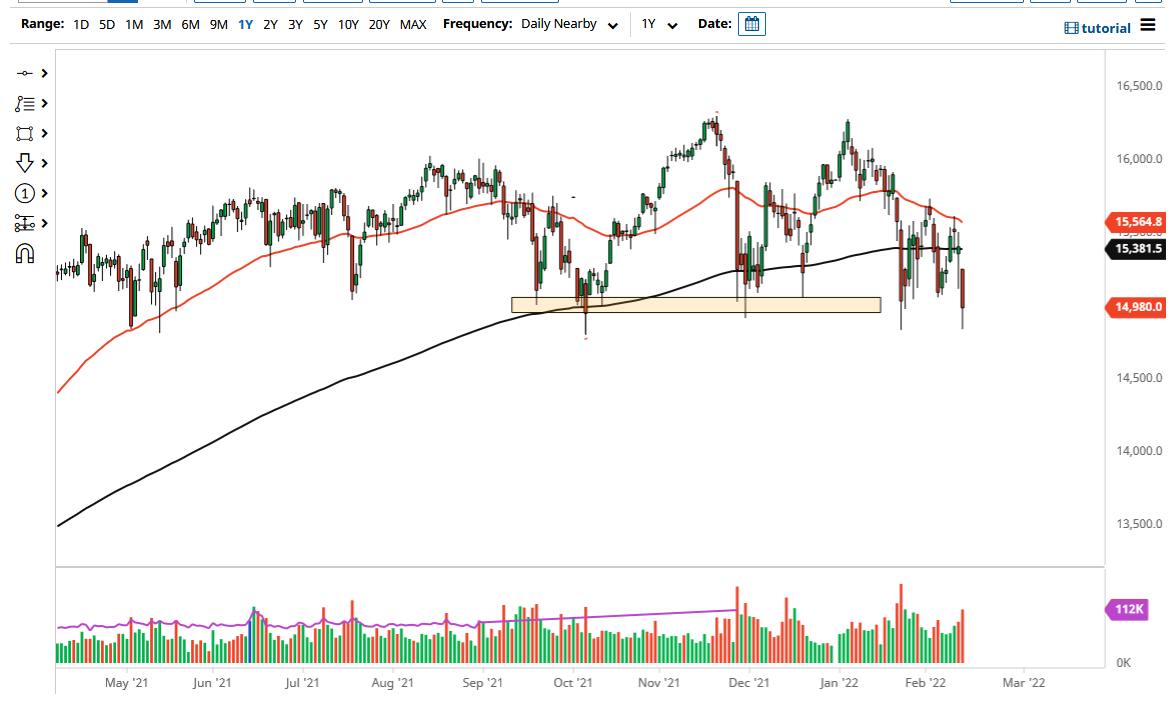1173x711 pixels.
Task: Enable the 1Y range option
Action: (245, 24)
